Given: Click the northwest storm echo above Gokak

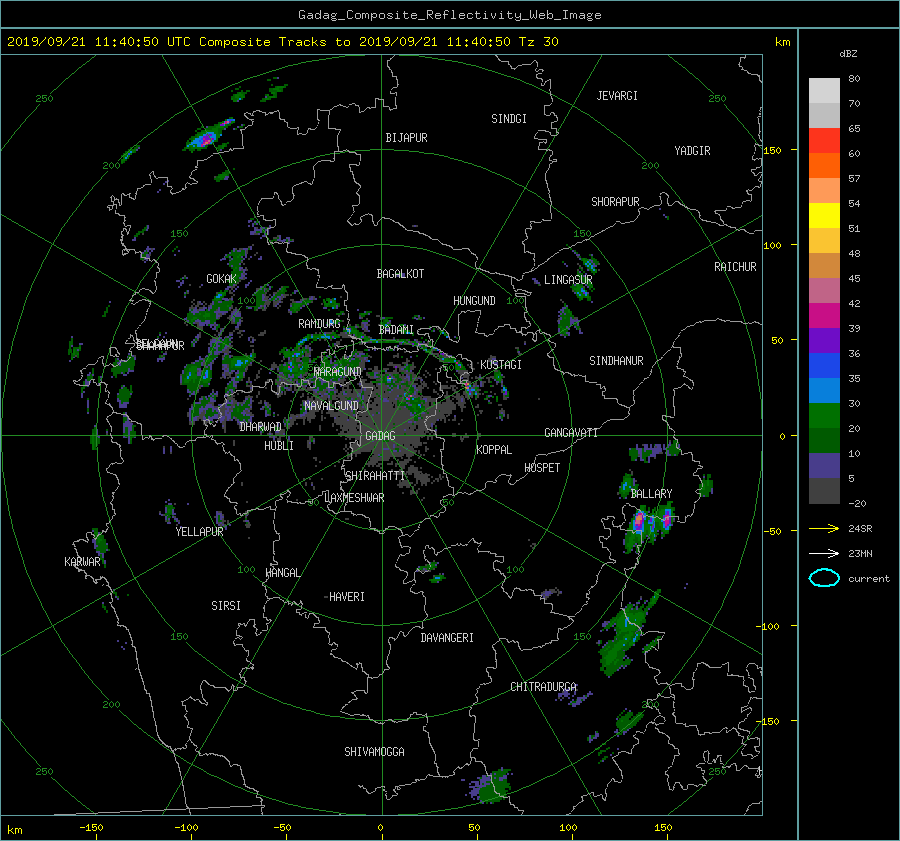Looking at the screenshot, I should 210,135.
